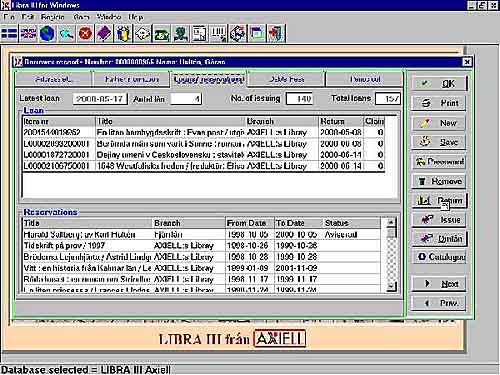Click the Return button
Screen dimensions: 500x375
pos(439,200)
